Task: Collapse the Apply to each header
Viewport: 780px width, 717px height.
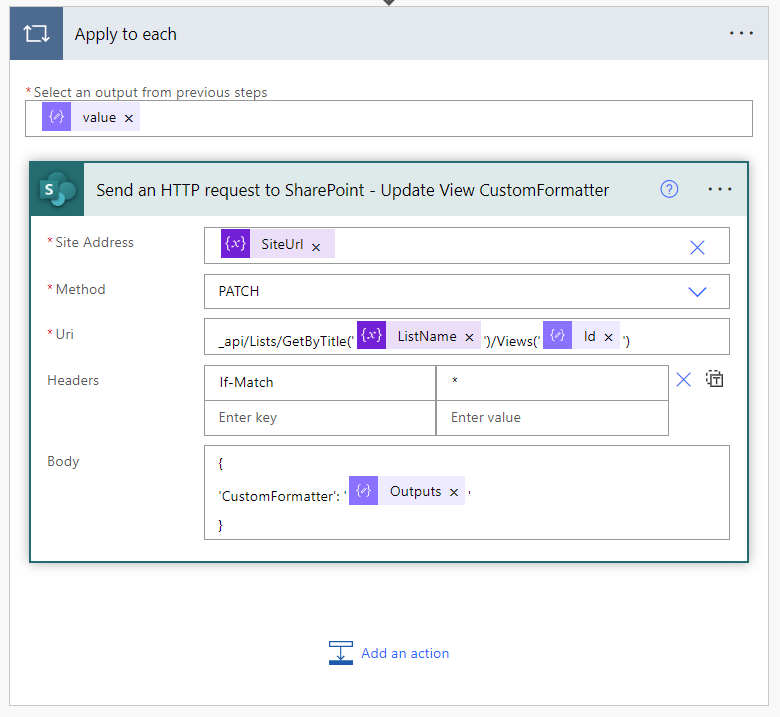Action: (x=400, y=34)
